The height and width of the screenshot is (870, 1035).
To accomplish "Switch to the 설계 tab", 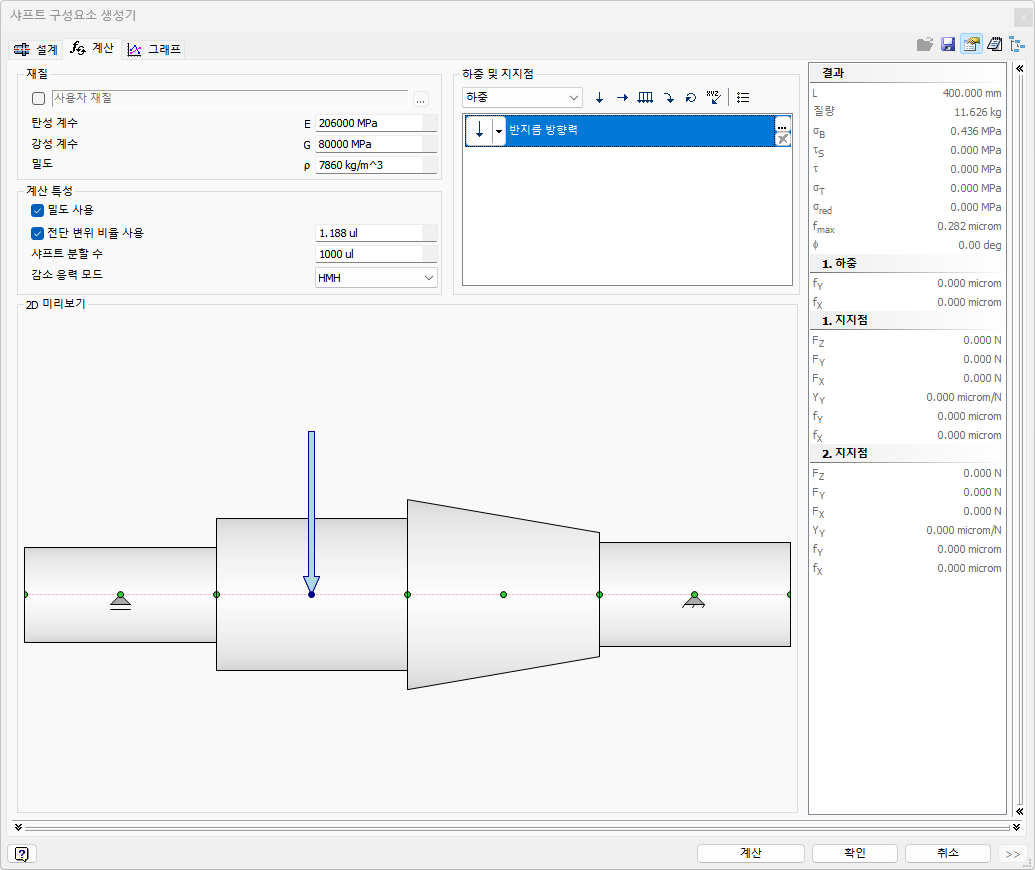I will click(x=36, y=50).
